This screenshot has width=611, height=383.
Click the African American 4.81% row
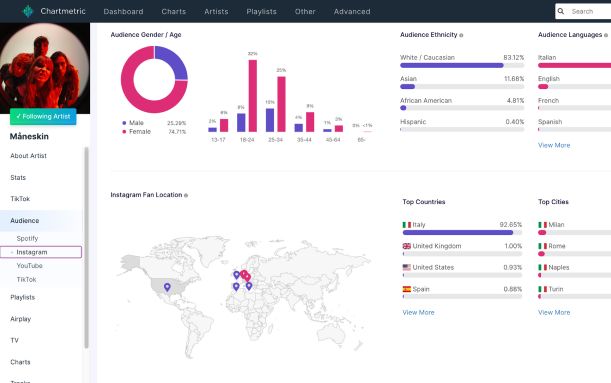pyautogui.click(x=462, y=104)
